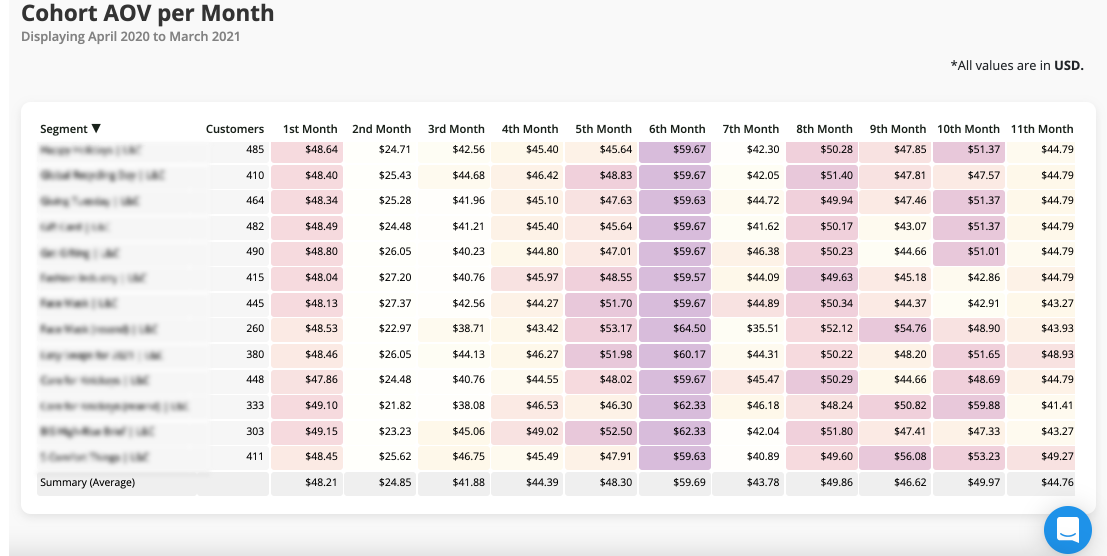Viewport: 1107px width, 556px height.
Task: Click the 'All values are in USD' note
Action: click(1017, 66)
